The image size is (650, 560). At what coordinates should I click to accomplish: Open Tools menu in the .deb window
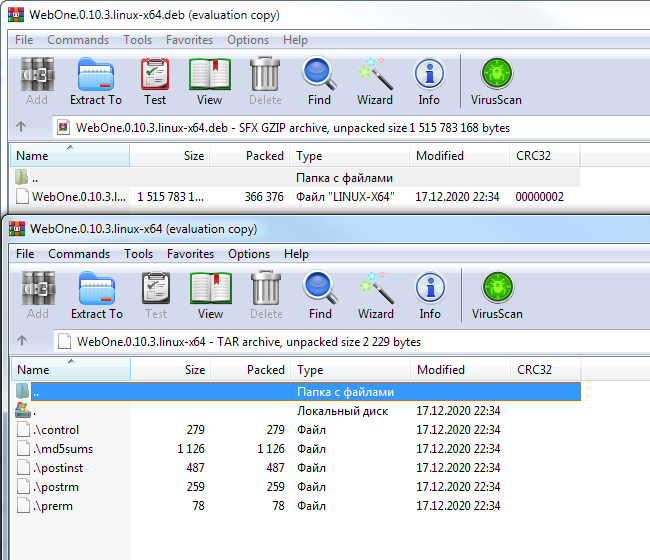tap(138, 40)
